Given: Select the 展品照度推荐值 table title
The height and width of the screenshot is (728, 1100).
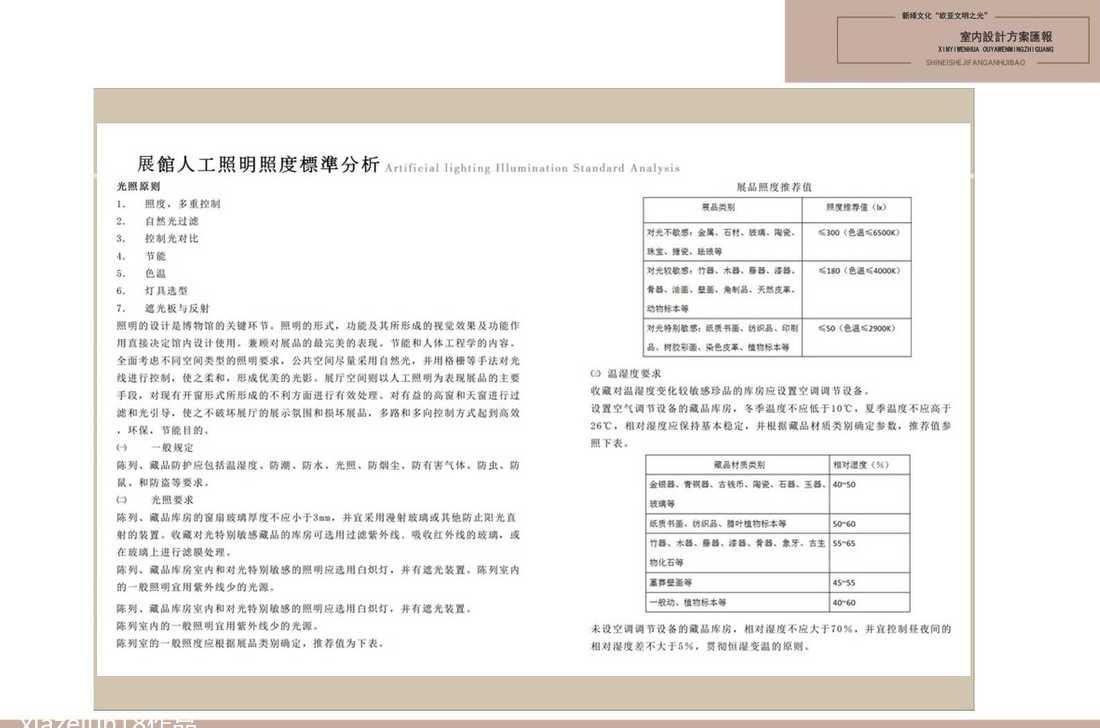Looking at the screenshot, I should [x=773, y=187].
